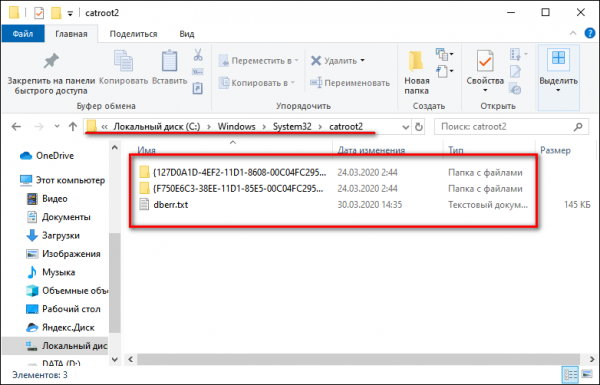Click sidebar scroll down arrow
The width and height of the screenshot is (600, 385).
(x=114, y=359)
